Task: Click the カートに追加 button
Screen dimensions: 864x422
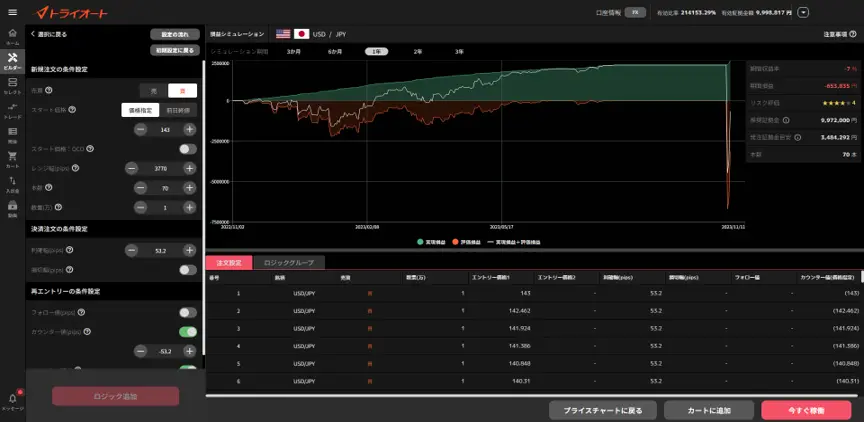Action: tap(708, 410)
